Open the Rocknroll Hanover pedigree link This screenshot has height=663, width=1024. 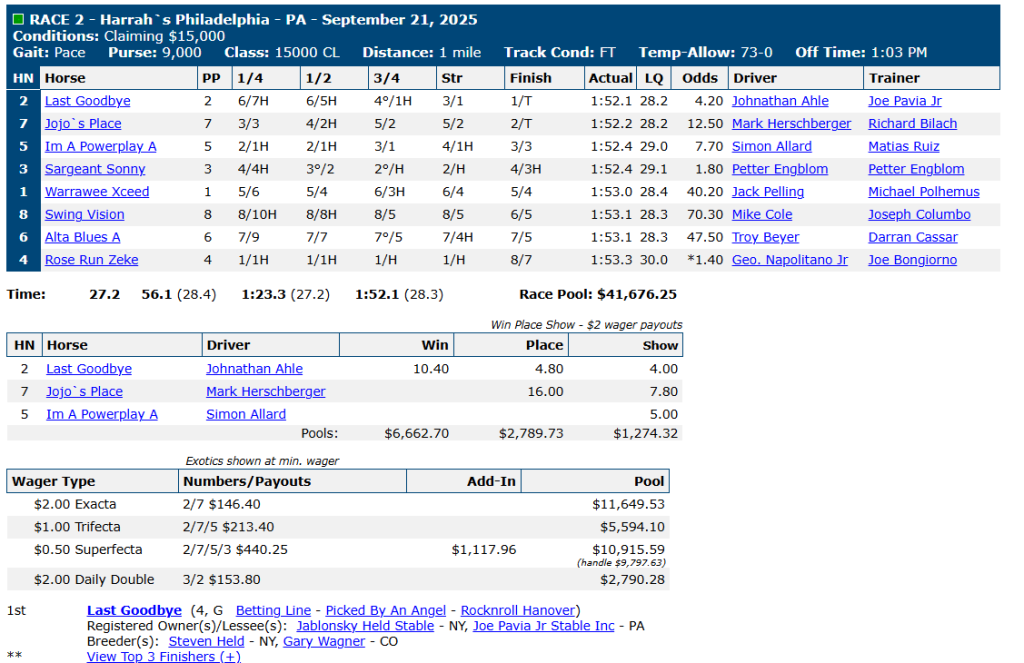517,610
